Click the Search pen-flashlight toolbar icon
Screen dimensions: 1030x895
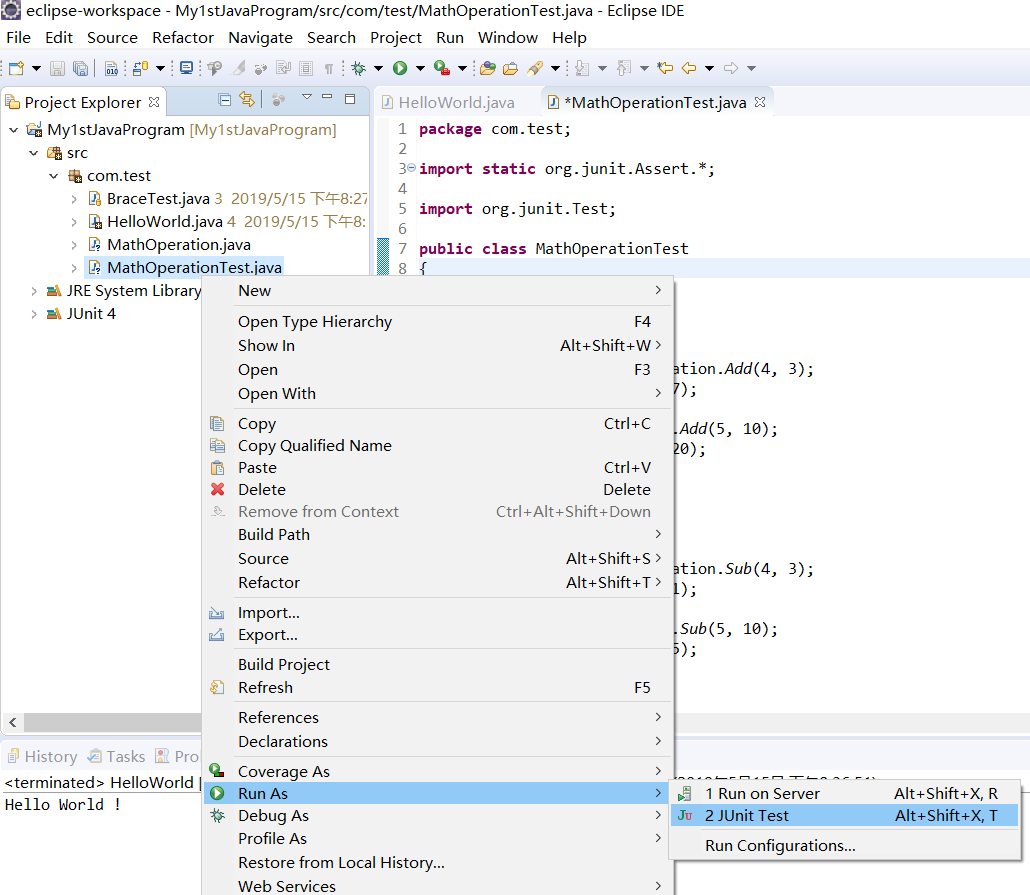[x=535, y=68]
